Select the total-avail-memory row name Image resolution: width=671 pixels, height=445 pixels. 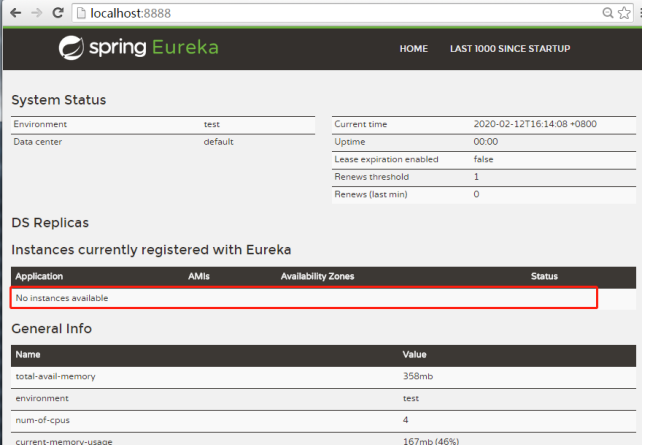click(x=55, y=377)
